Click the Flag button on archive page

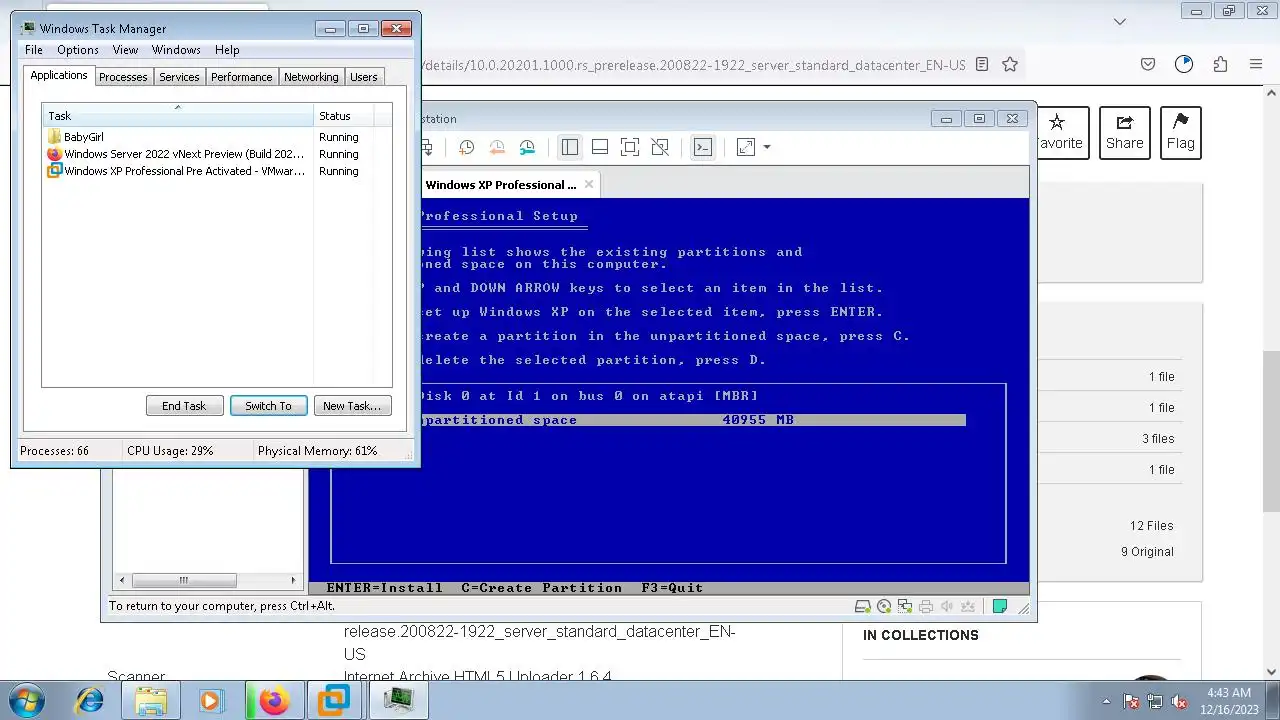(1180, 132)
